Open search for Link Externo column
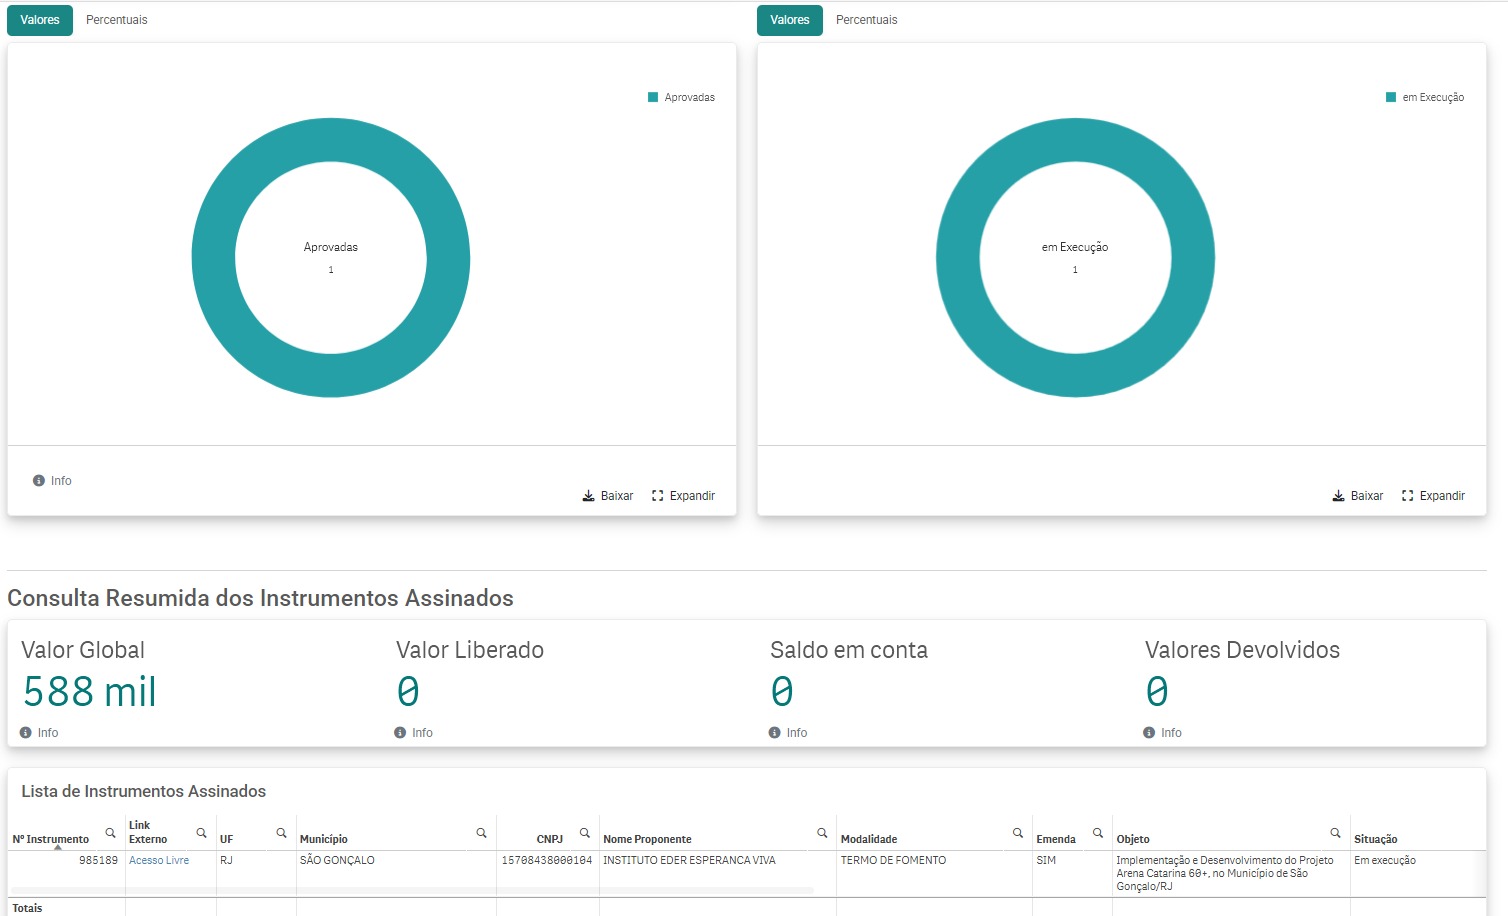 click(x=201, y=833)
